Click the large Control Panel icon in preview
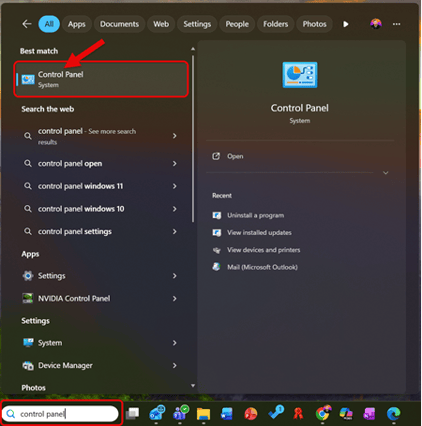The height and width of the screenshot is (426, 422). [300, 75]
